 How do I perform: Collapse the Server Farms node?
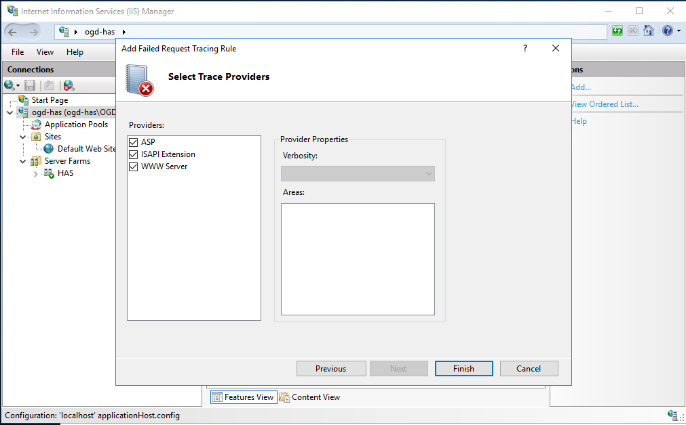tap(23, 162)
